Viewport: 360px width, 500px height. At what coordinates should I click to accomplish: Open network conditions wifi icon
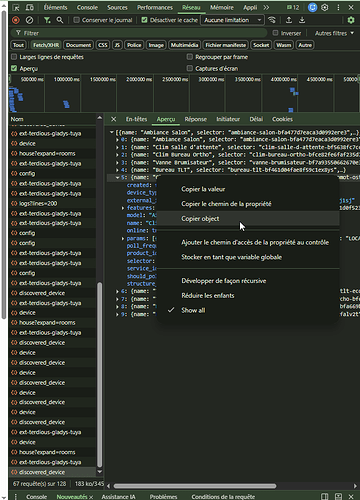coord(272,20)
